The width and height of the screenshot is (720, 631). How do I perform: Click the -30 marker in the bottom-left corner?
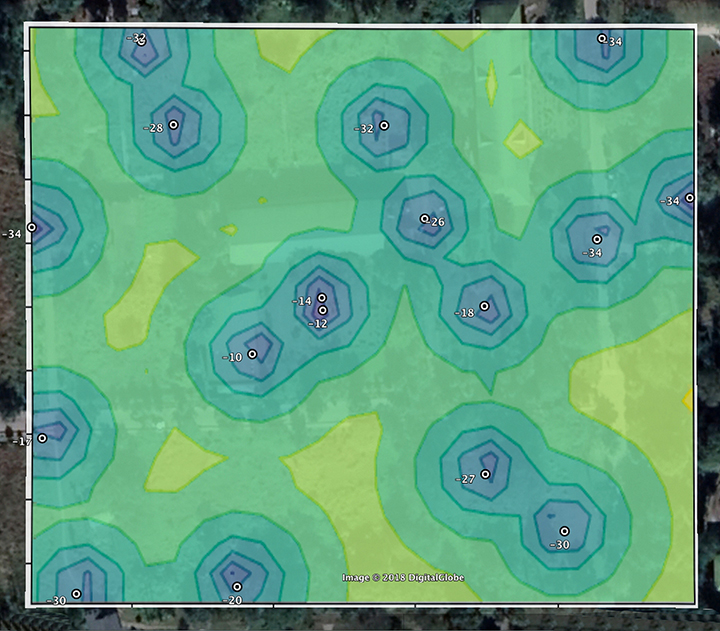(x=76, y=594)
